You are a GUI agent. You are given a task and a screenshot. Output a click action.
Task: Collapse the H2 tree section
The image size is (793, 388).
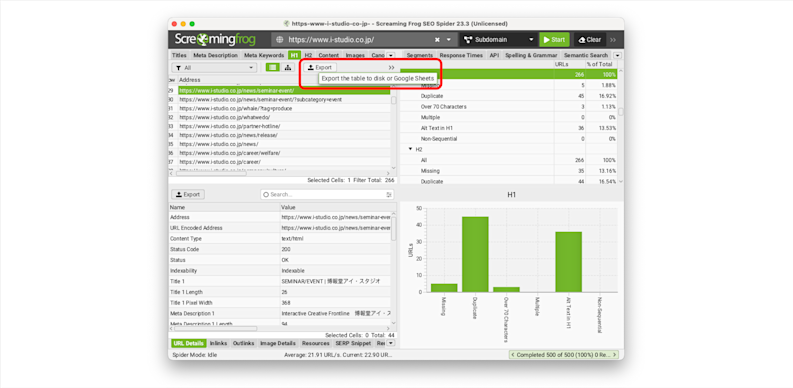[411, 149]
